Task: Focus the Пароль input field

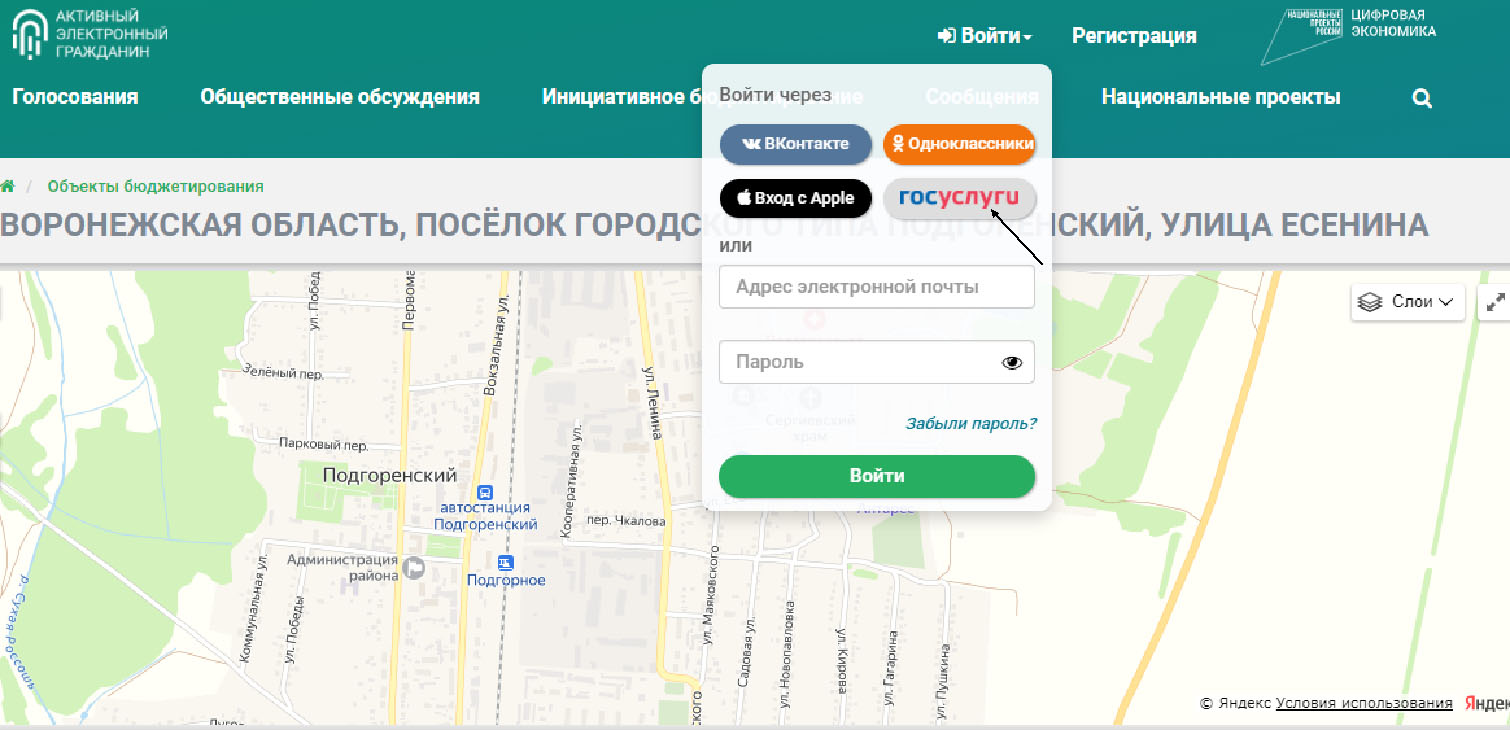Action: (x=877, y=362)
